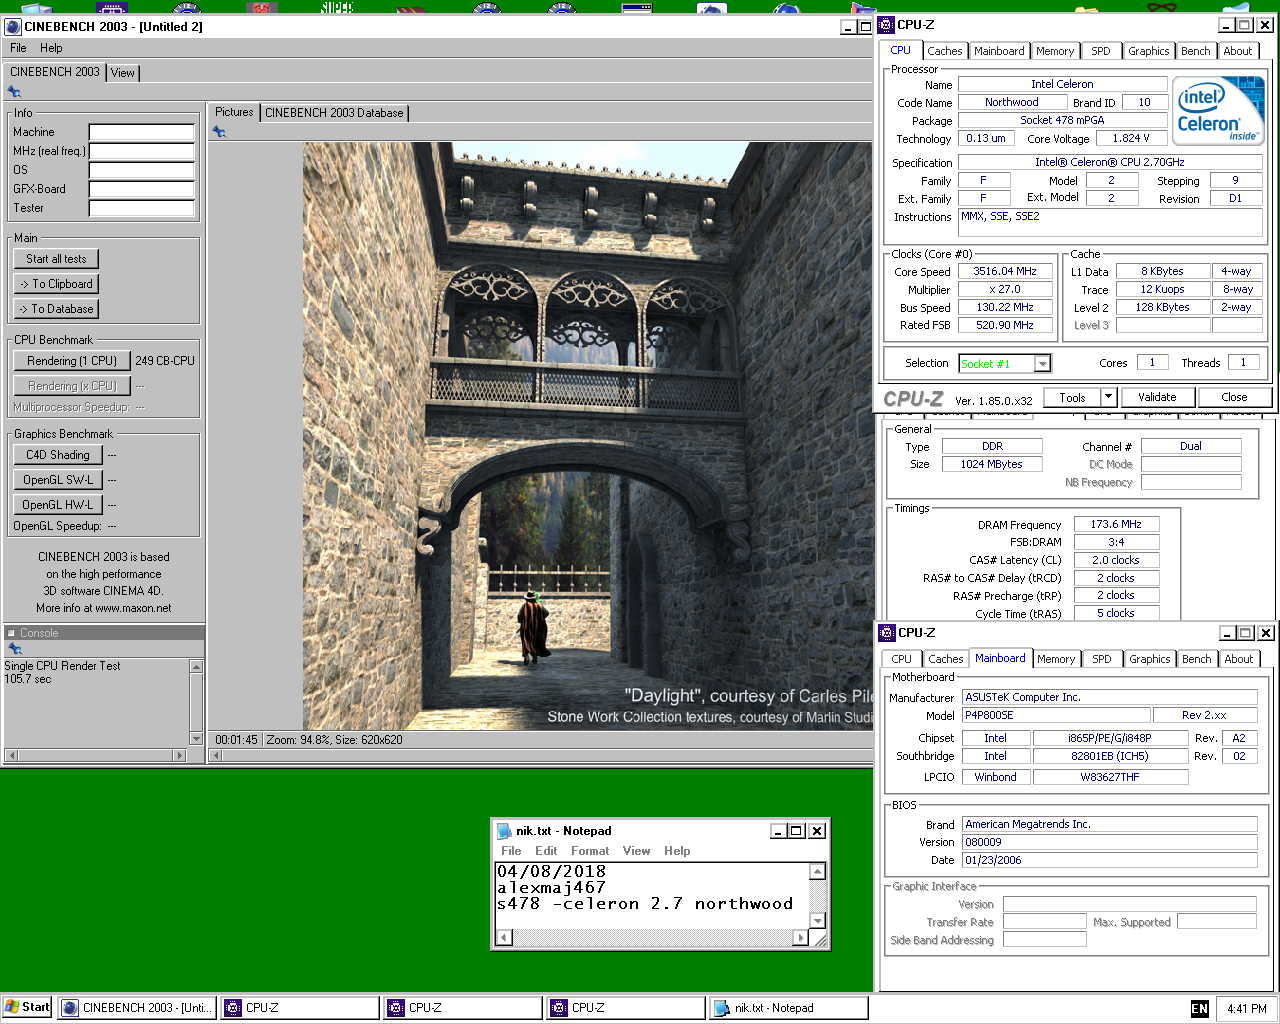Click into the Machine input field
1280x1024 pixels.
141,132
